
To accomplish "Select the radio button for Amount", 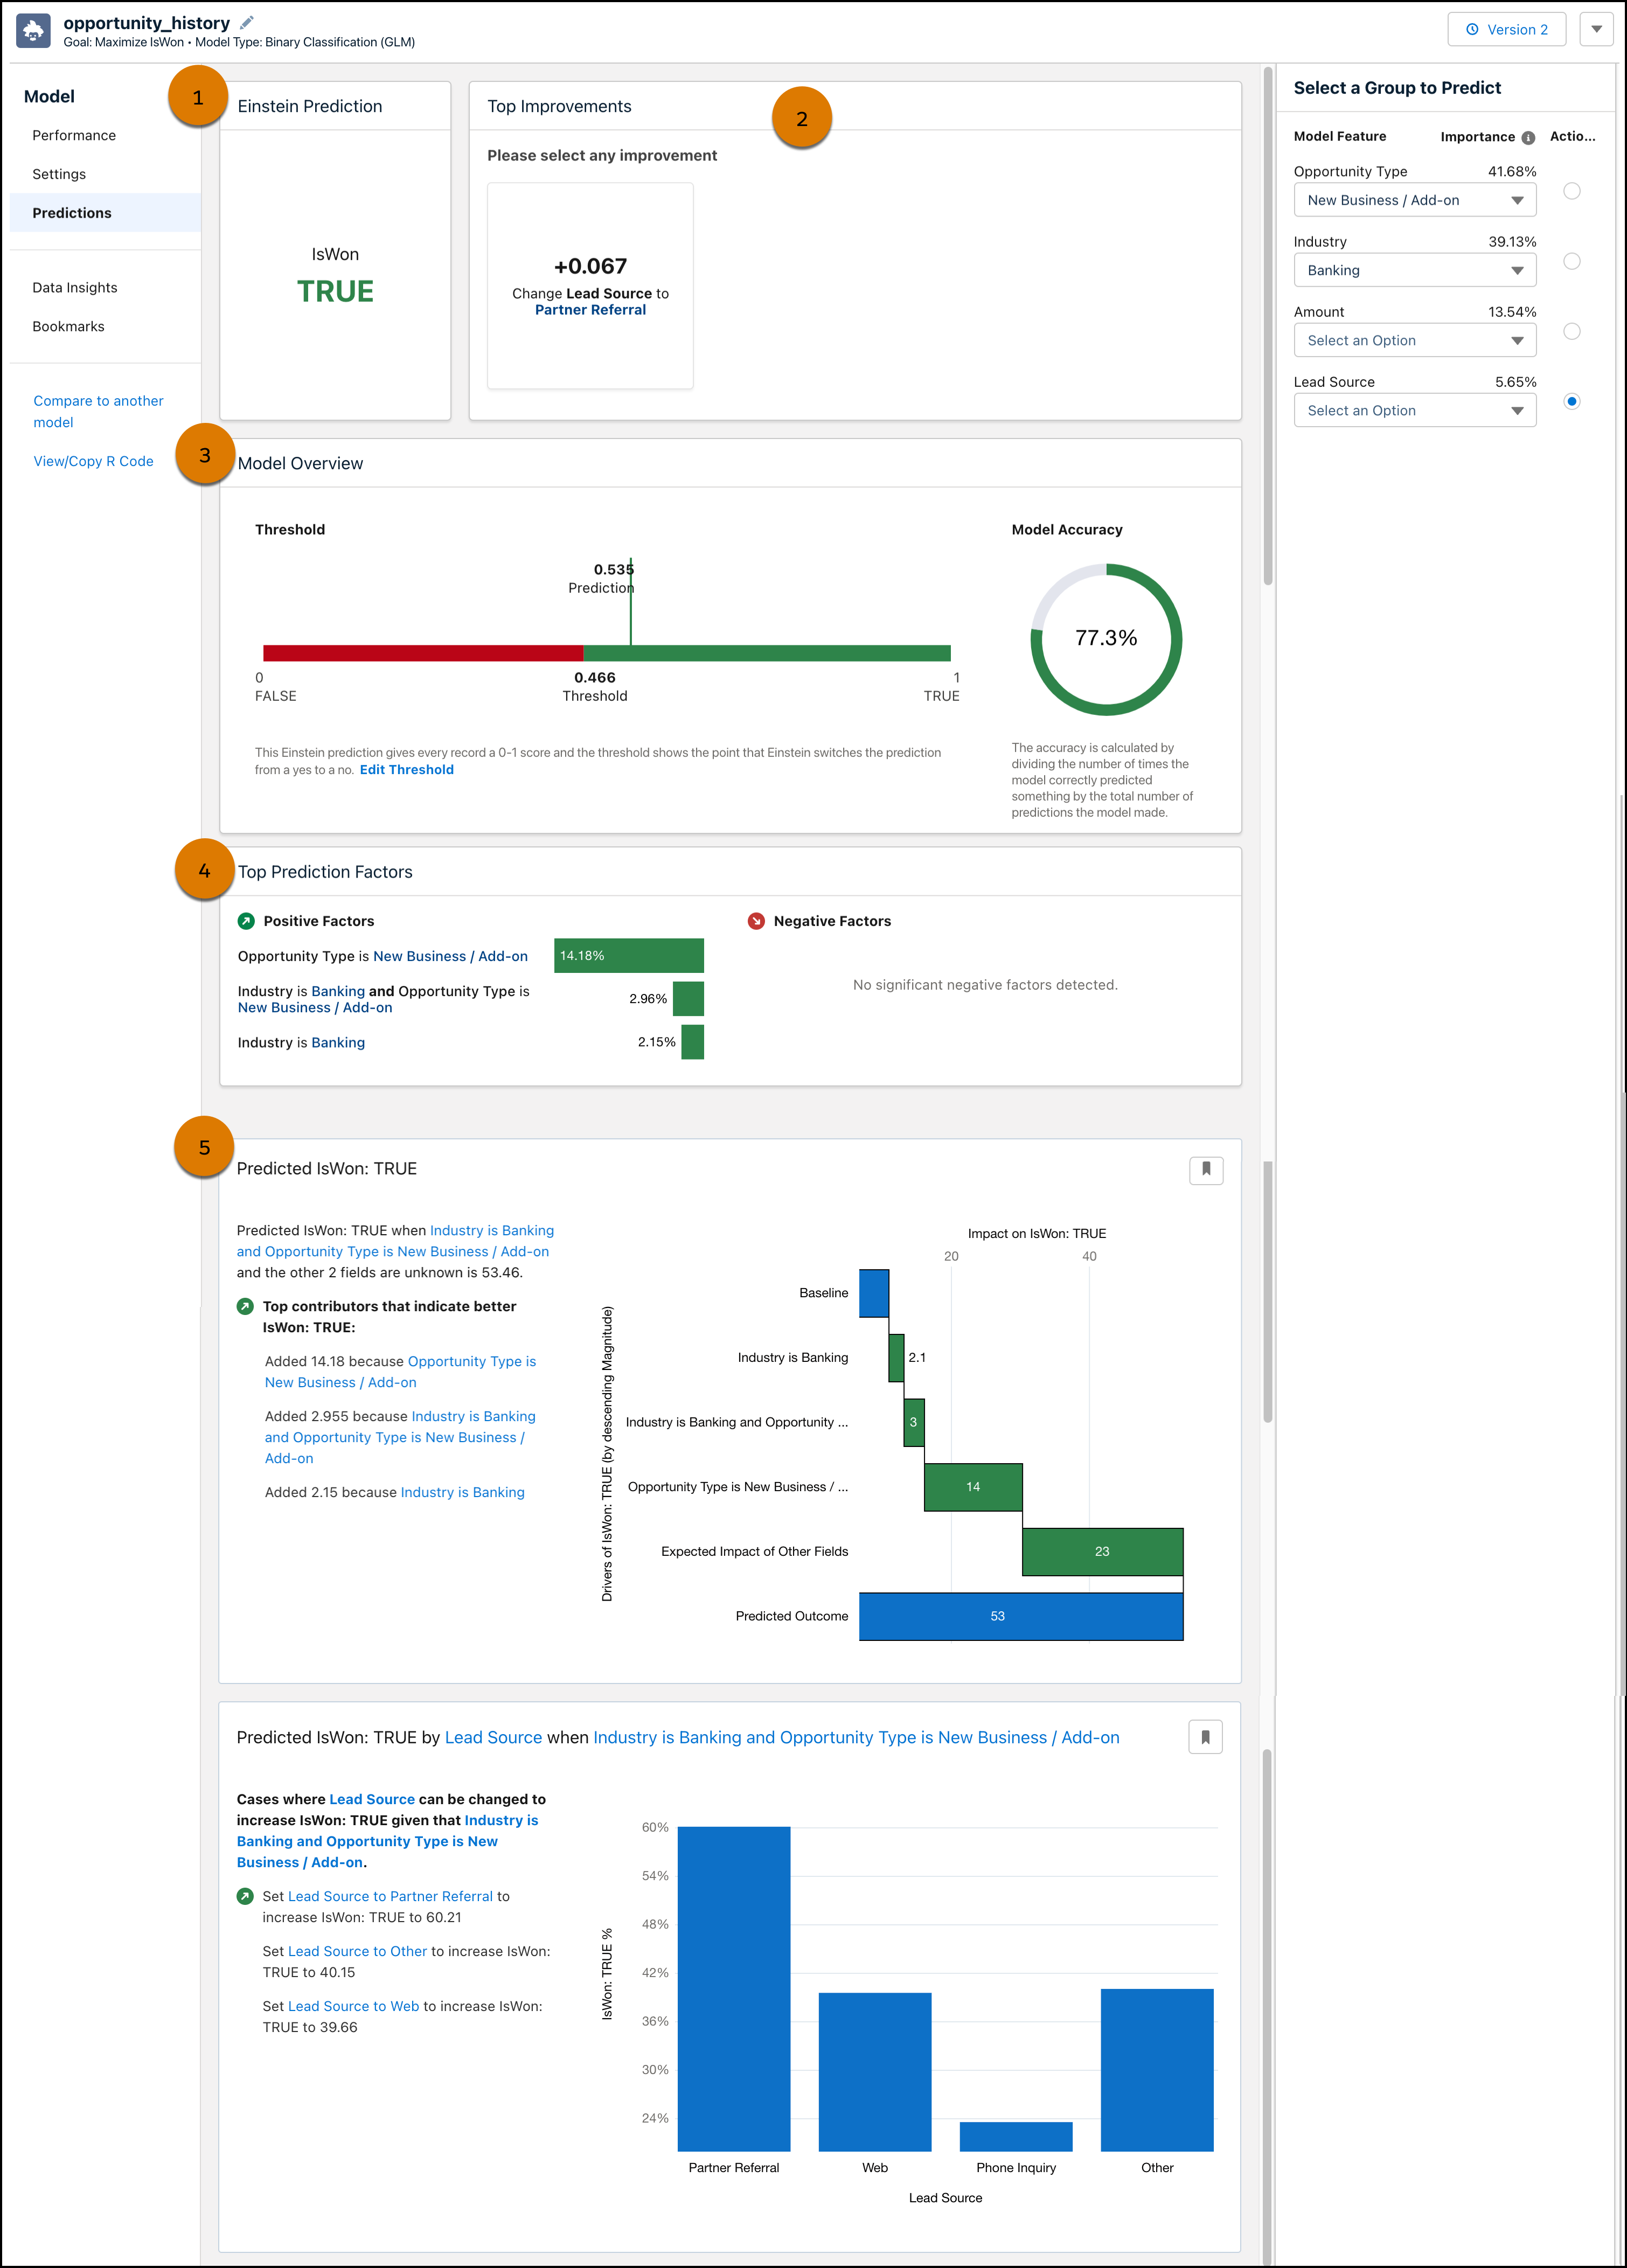I will tap(1572, 330).
